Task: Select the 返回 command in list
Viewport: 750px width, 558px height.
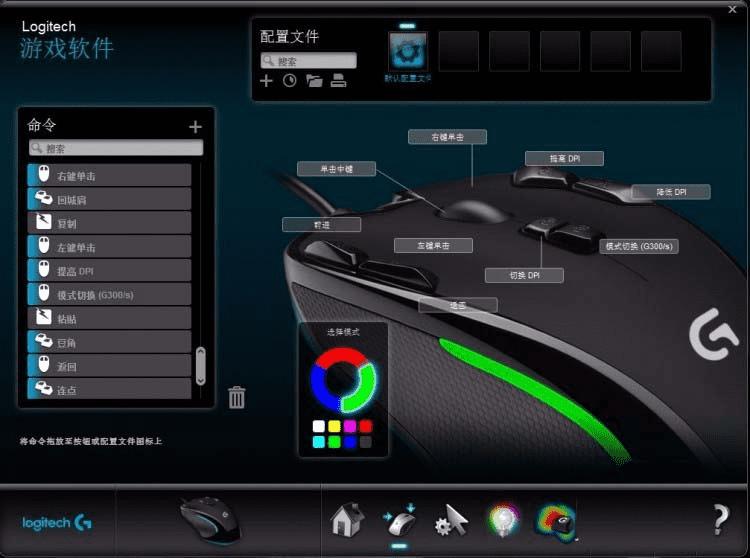Action: click(110, 366)
